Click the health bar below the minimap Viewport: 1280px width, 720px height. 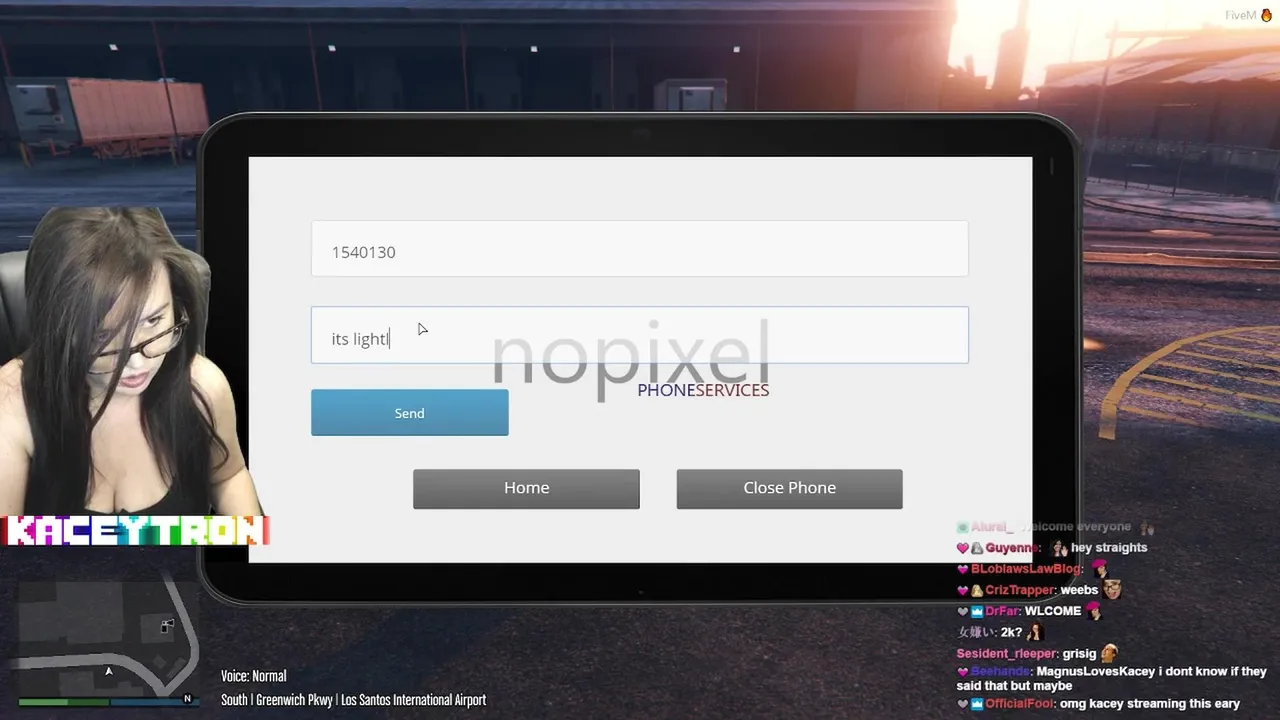64,702
